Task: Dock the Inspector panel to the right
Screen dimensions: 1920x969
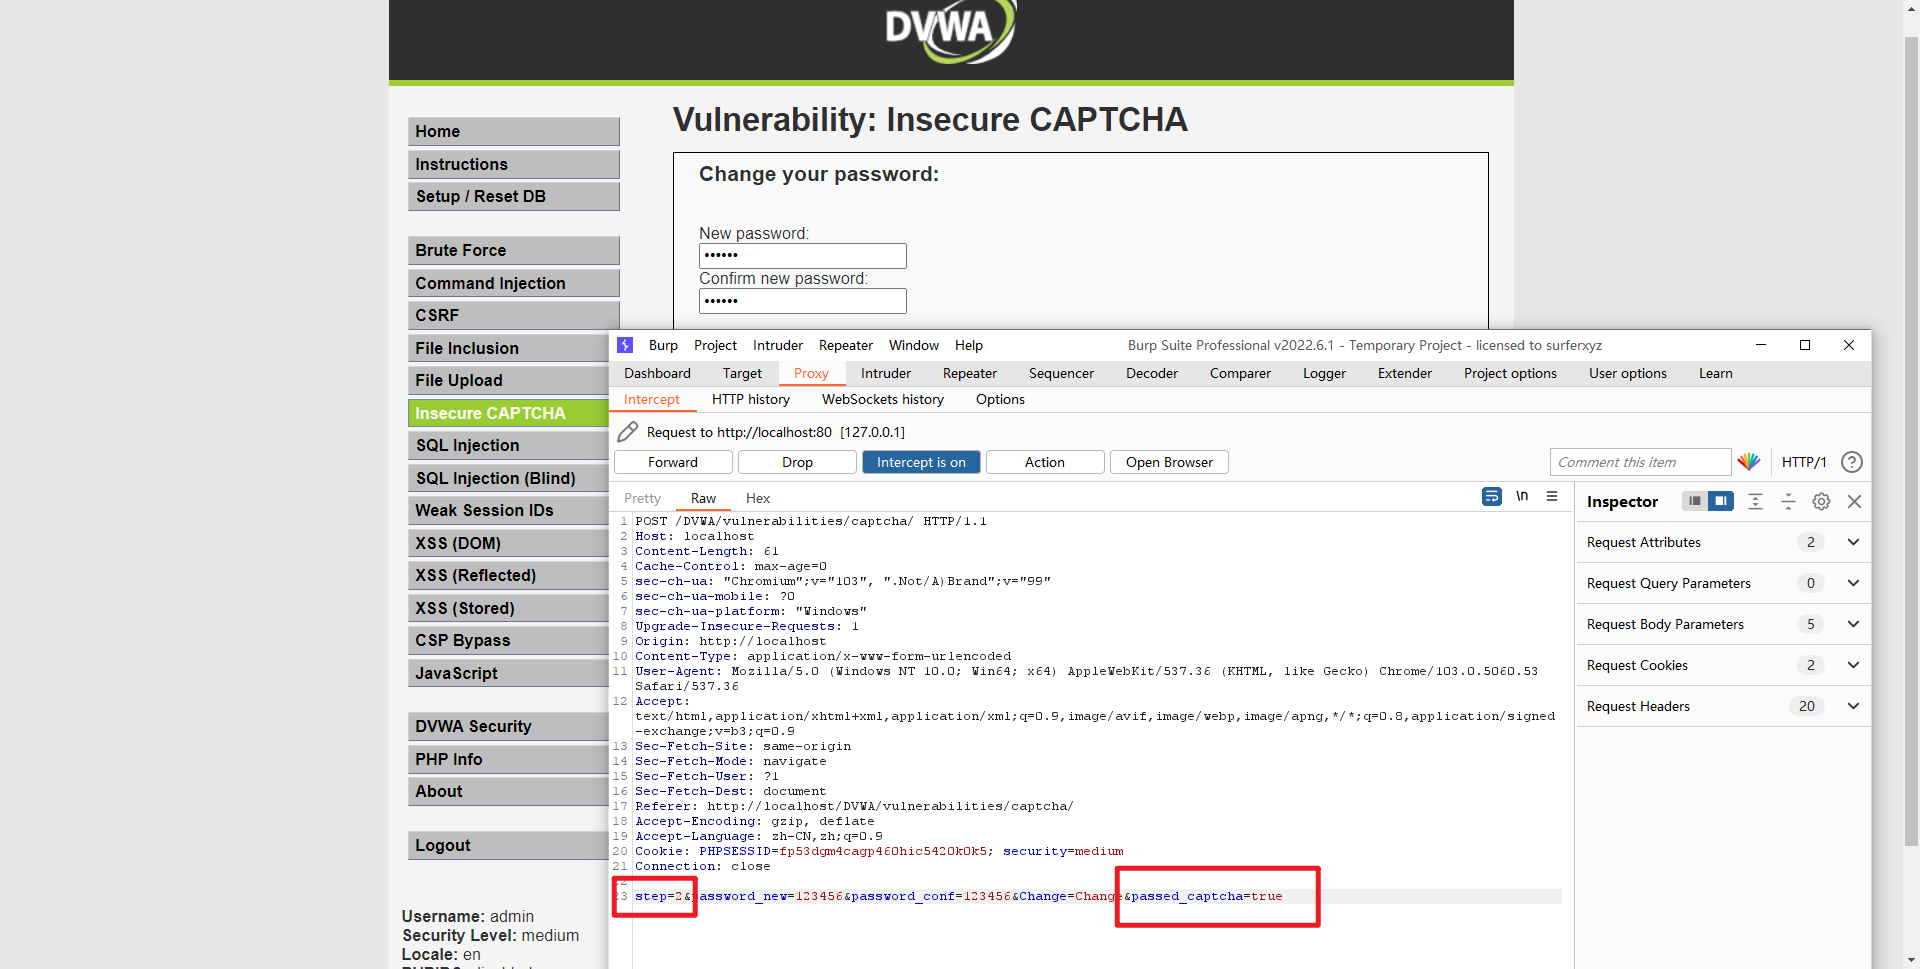Action: click(1721, 501)
